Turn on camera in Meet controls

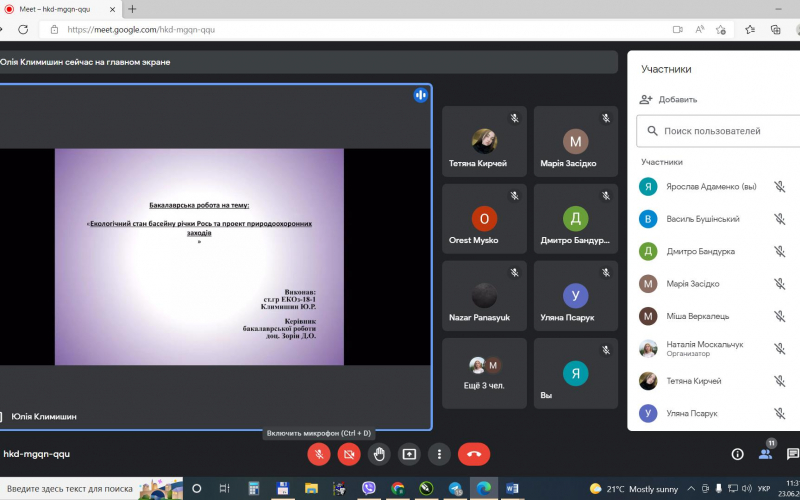tap(349, 454)
